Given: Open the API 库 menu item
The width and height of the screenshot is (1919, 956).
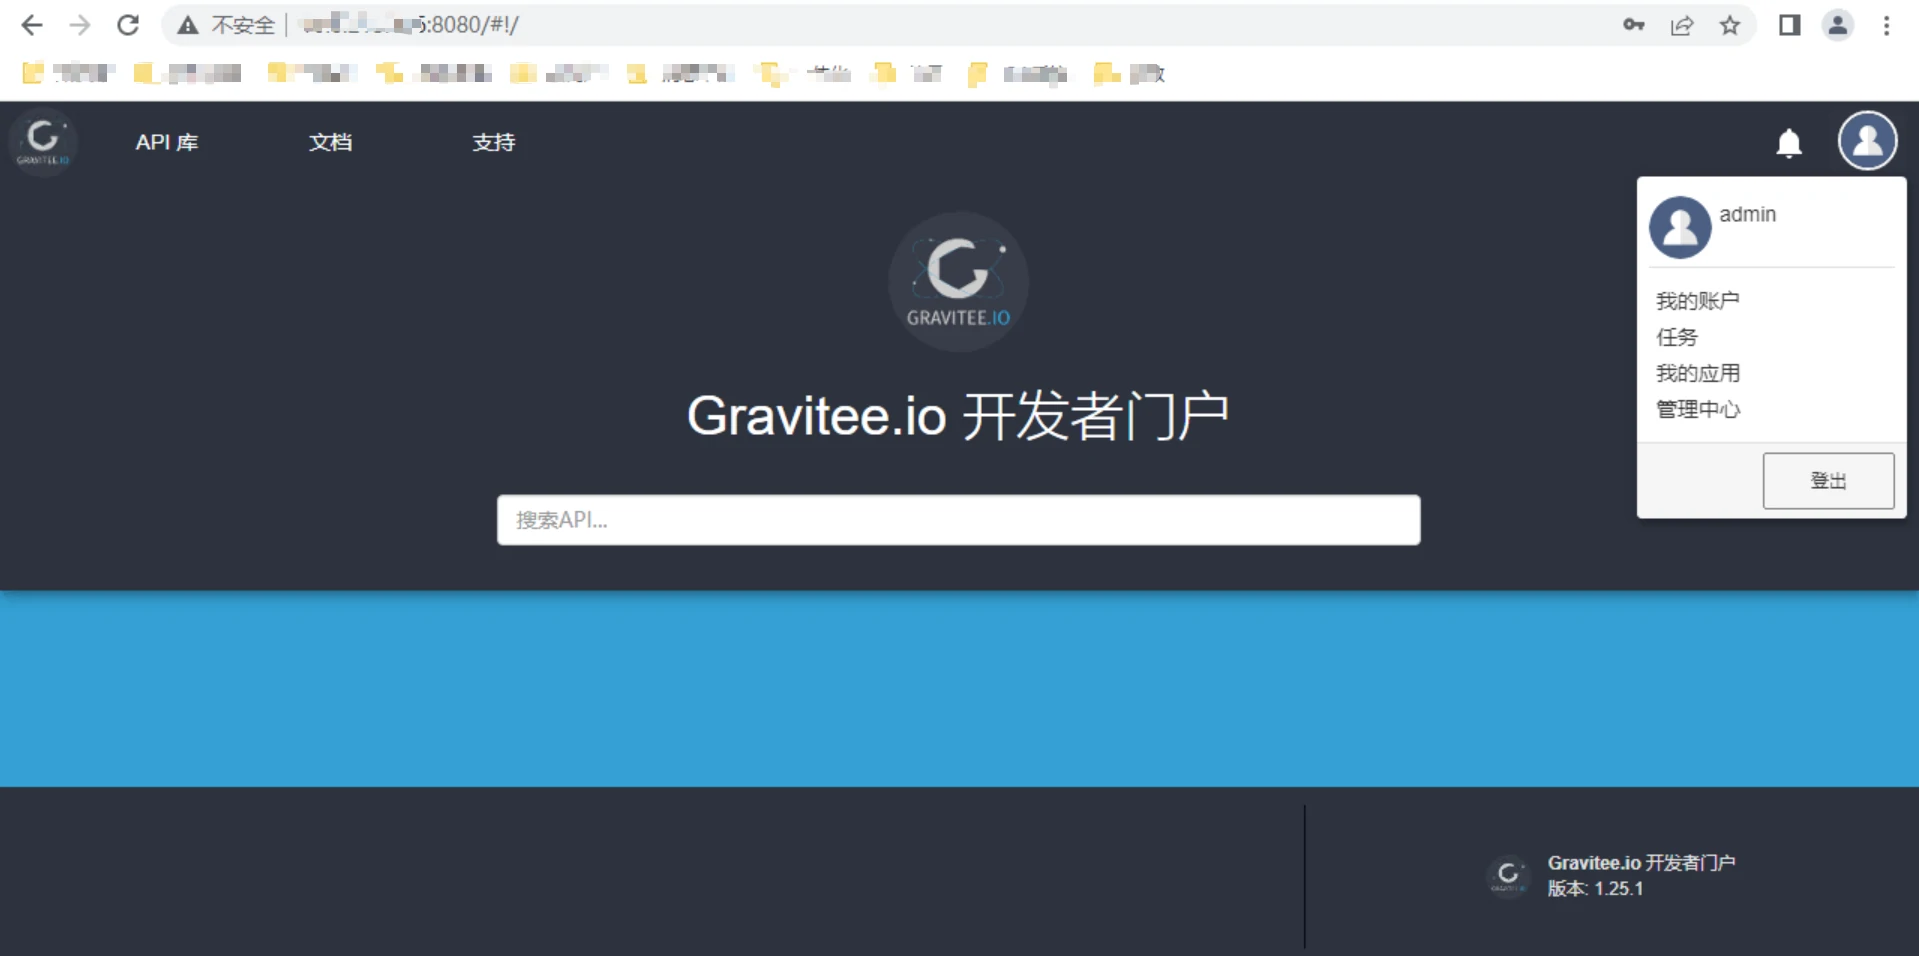Looking at the screenshot, I should tap(167, 142).
